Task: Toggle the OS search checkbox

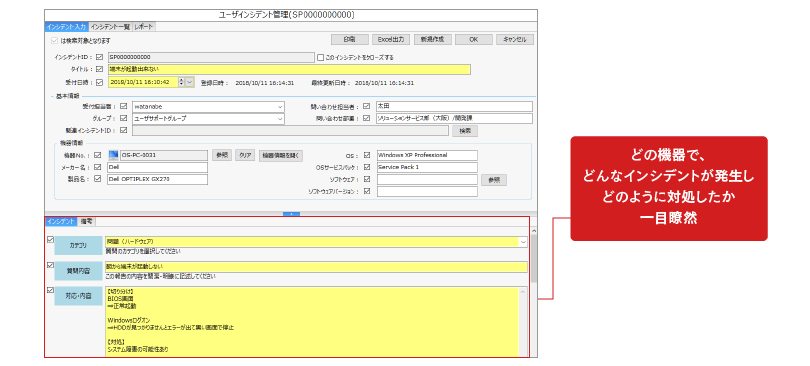Action: tap(367, 155)
